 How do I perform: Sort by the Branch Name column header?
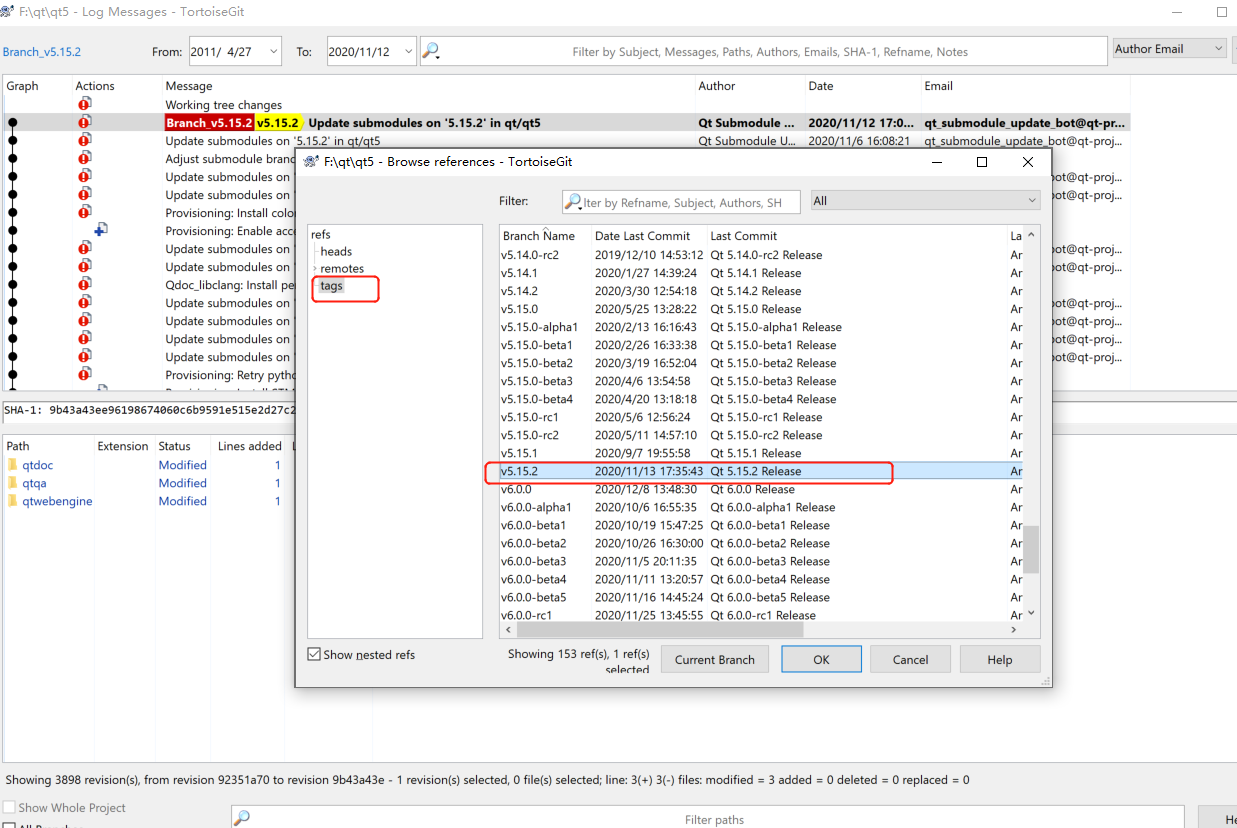pyautogui.click(x=544, y=236)
